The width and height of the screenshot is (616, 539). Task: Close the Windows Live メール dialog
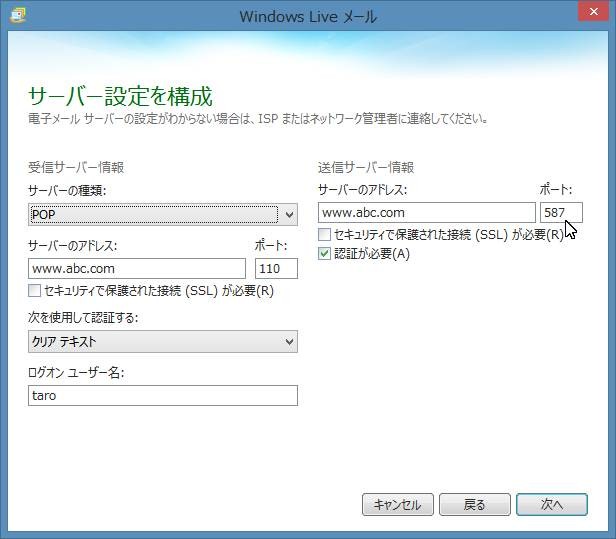594,12
